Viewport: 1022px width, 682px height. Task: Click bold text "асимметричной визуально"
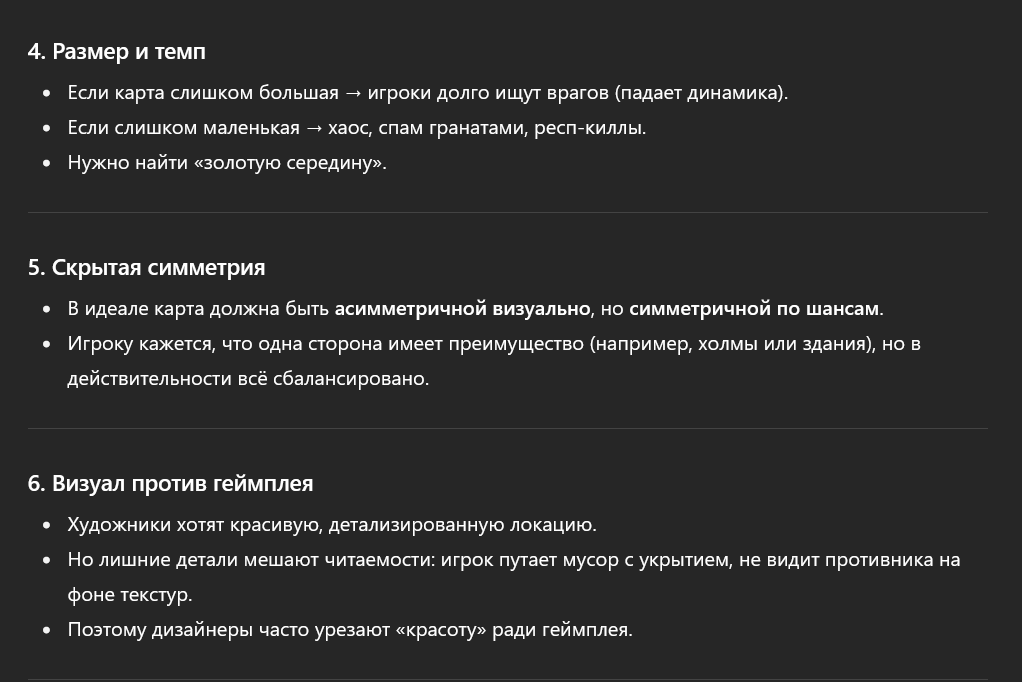point(462,308)
